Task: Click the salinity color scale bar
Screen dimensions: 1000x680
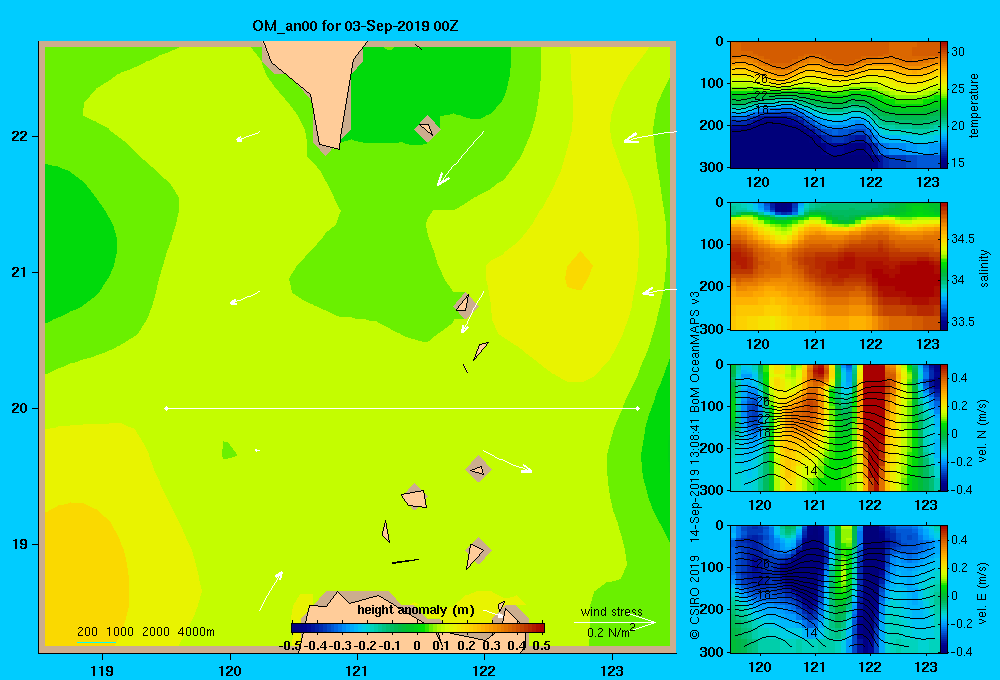Action: [x=944, y=266]
